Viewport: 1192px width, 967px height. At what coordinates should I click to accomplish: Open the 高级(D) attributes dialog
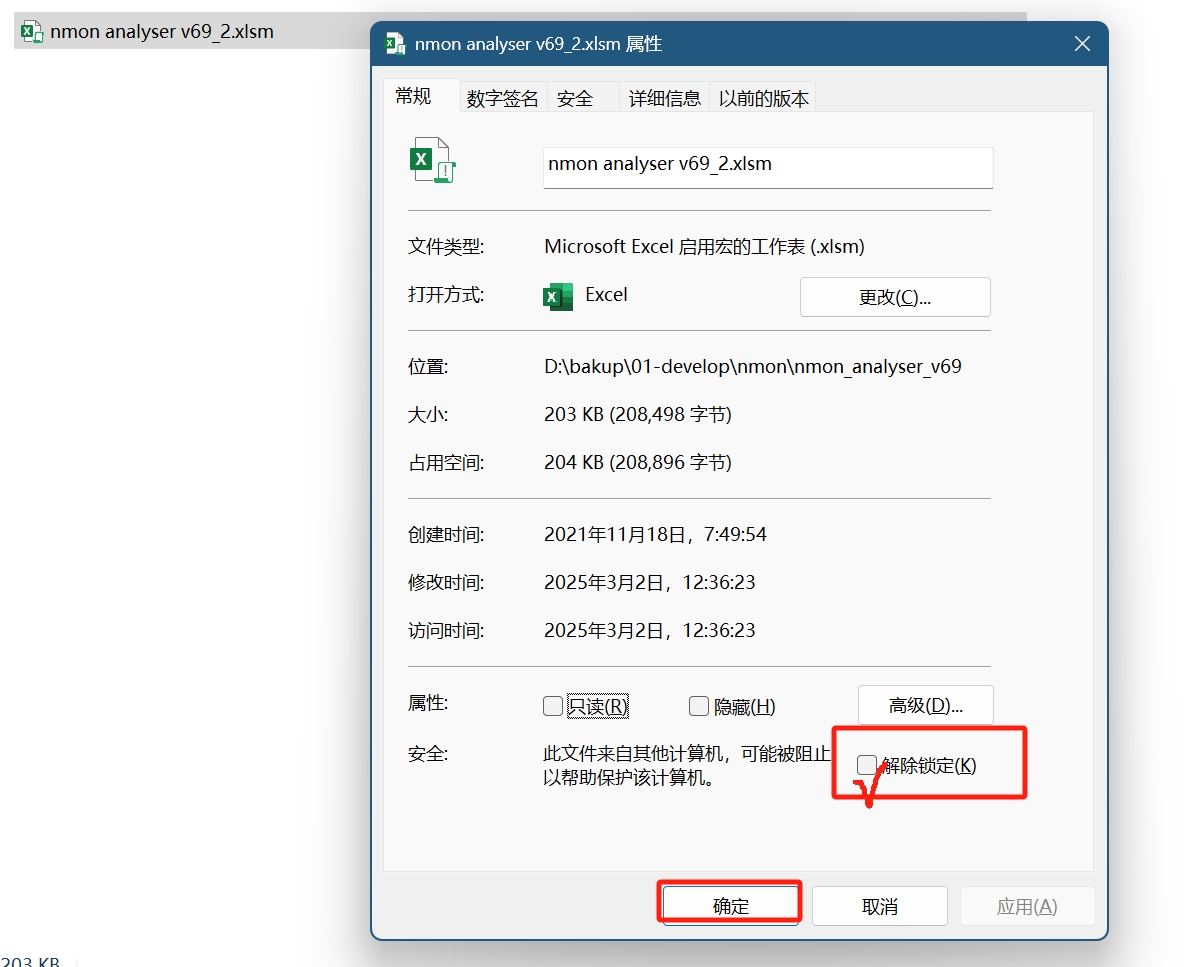(x=925, y=704)
